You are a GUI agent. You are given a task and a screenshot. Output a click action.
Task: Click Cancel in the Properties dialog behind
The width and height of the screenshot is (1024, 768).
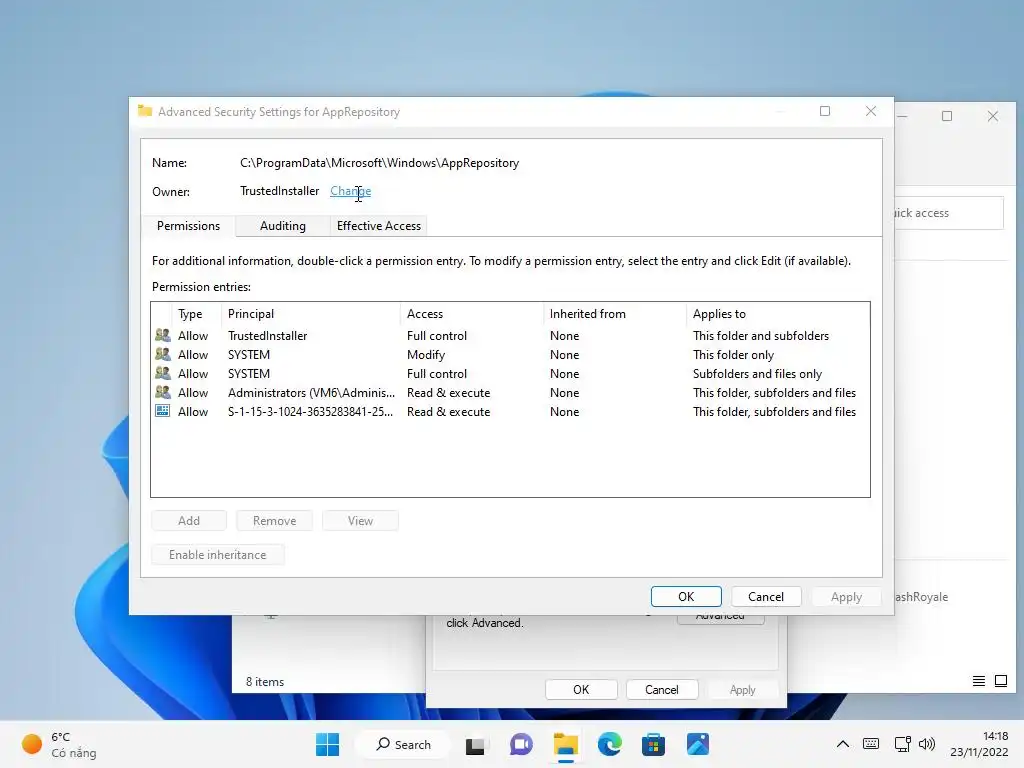point(662,690)
